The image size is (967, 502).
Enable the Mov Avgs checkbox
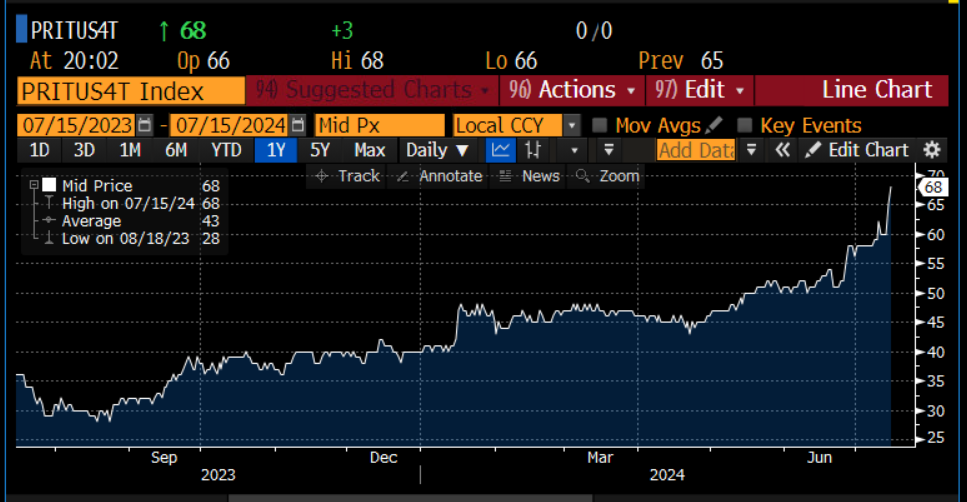pos(600,126)
